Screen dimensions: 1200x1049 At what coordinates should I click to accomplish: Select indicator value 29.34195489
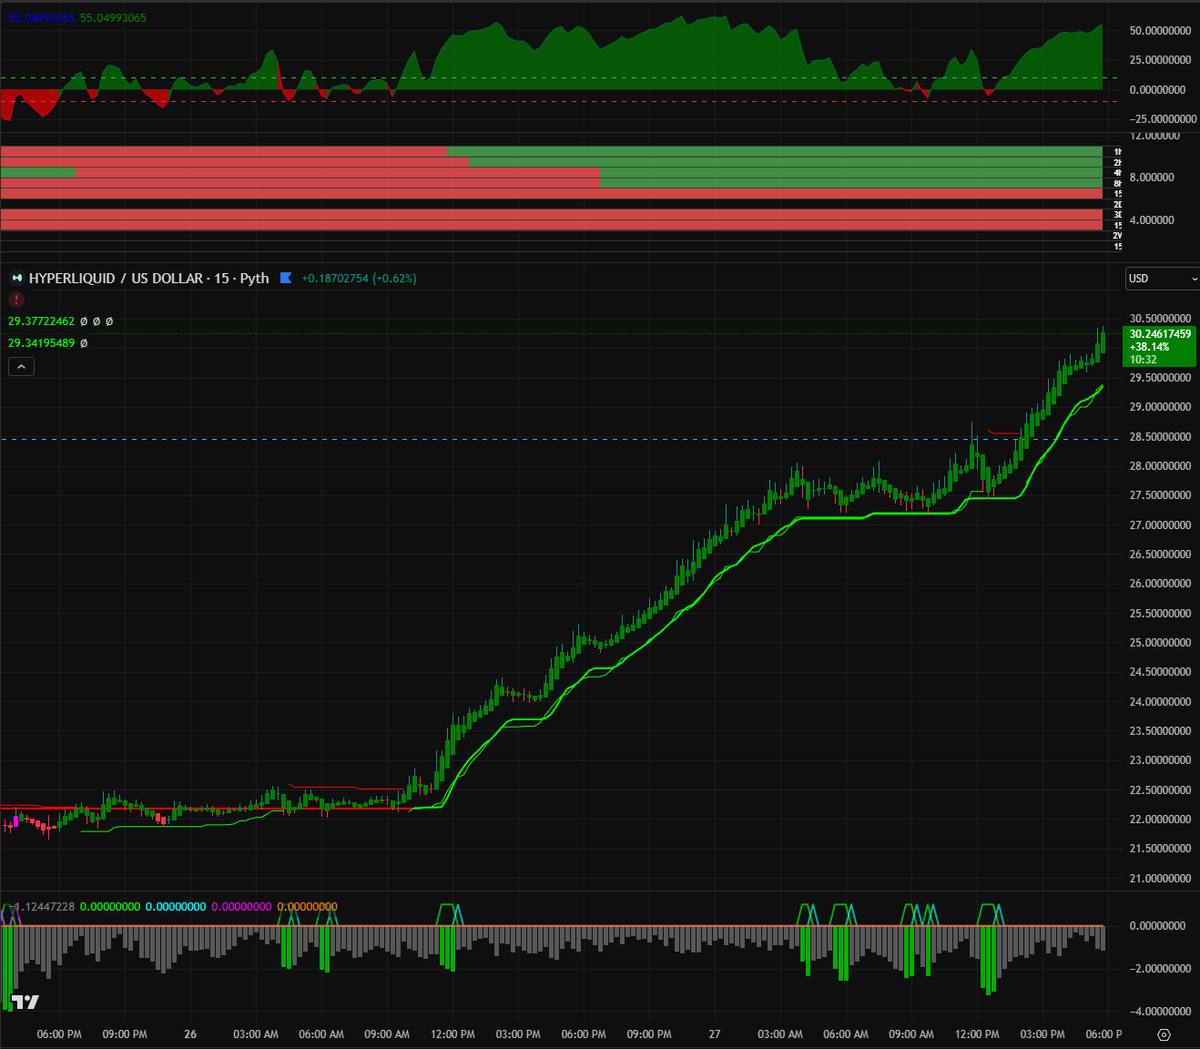(x=41, y=343)
